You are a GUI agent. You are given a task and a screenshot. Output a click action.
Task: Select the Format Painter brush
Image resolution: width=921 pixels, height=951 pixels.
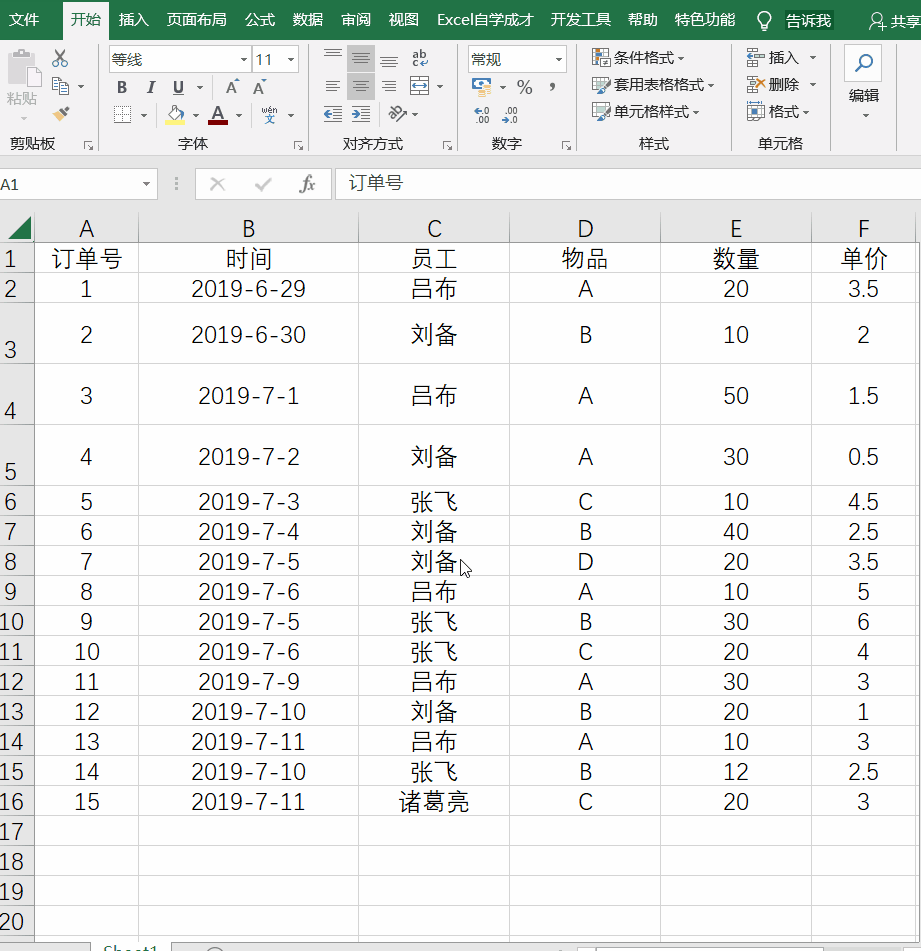(61, 113)
